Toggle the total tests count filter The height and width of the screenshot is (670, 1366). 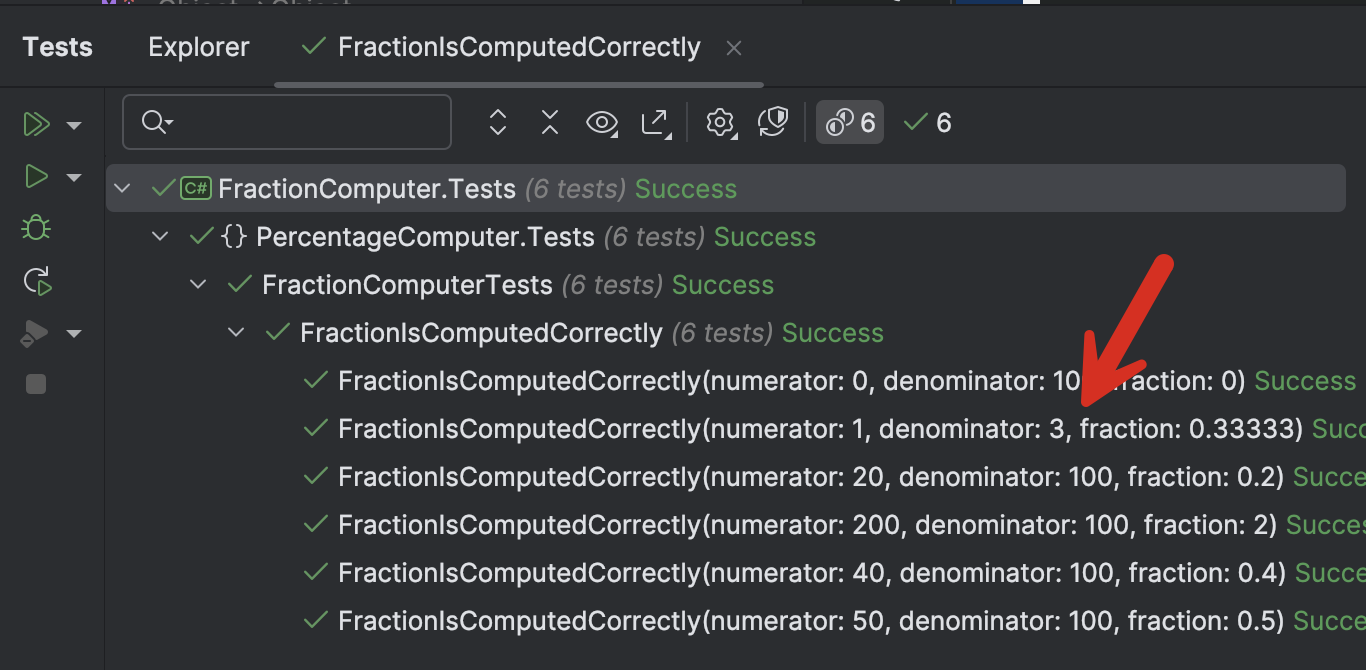pyautogui.click(x=849, y=122)
